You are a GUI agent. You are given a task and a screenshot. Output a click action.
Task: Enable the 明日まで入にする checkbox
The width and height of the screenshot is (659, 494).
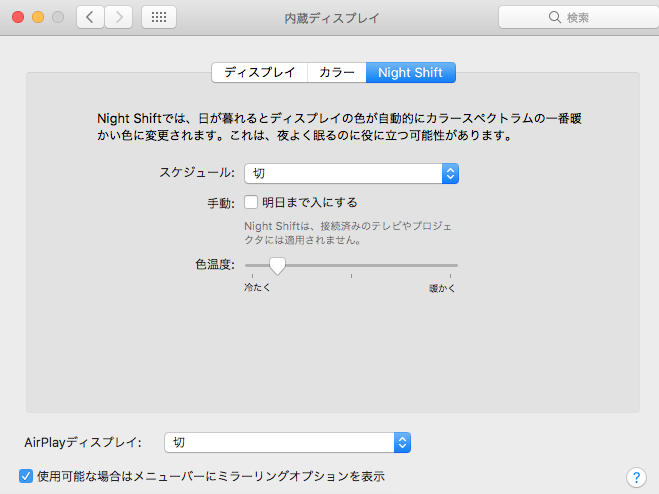click(x=251, y=202)
